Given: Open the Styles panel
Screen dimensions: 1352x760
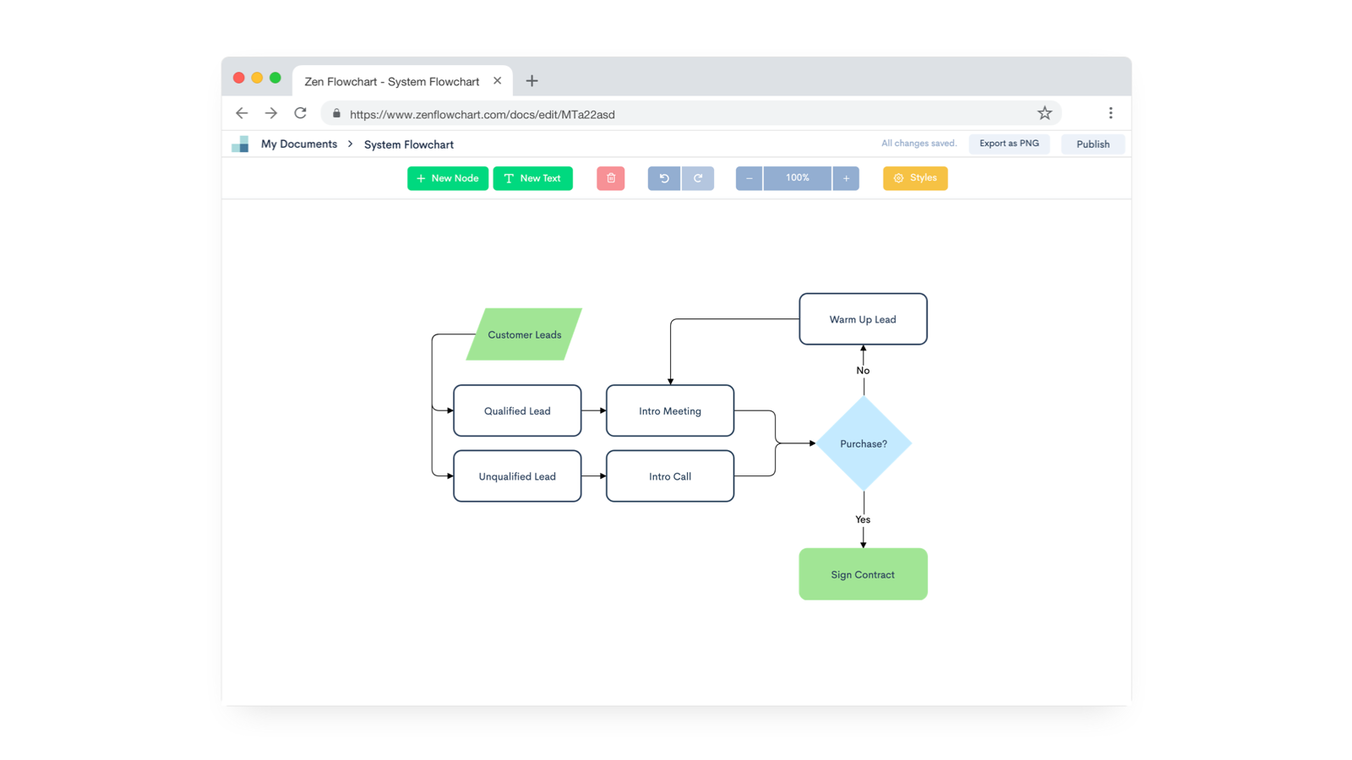Looking at the screenshot, I should (x=915, y=178).
